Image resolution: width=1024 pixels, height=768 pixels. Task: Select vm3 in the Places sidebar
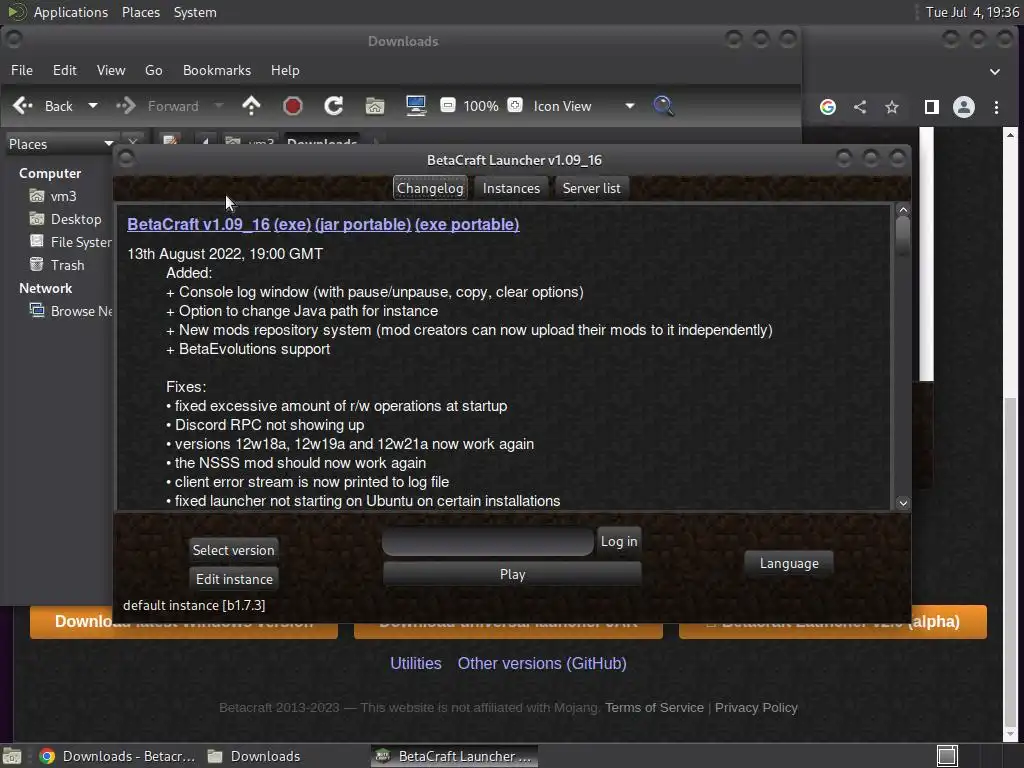point(63,196)
